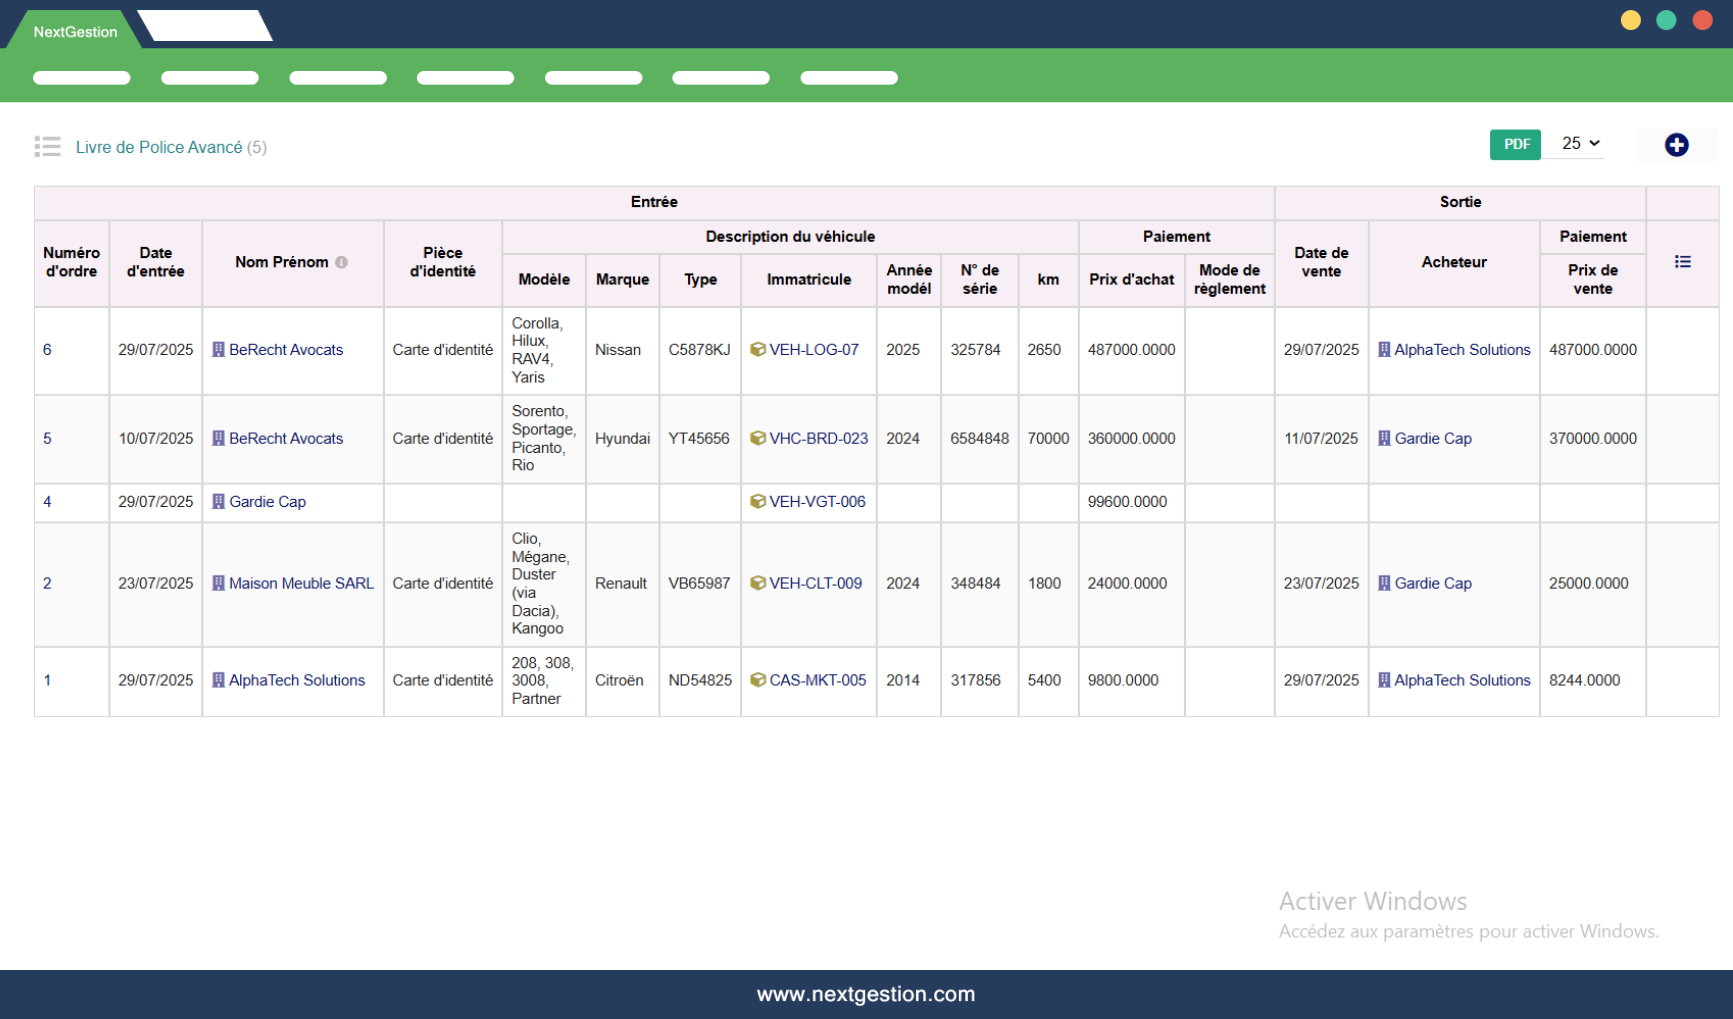Click the blue plus add-record icon
This screenshot has height=1019, width=1733.
1676,145
